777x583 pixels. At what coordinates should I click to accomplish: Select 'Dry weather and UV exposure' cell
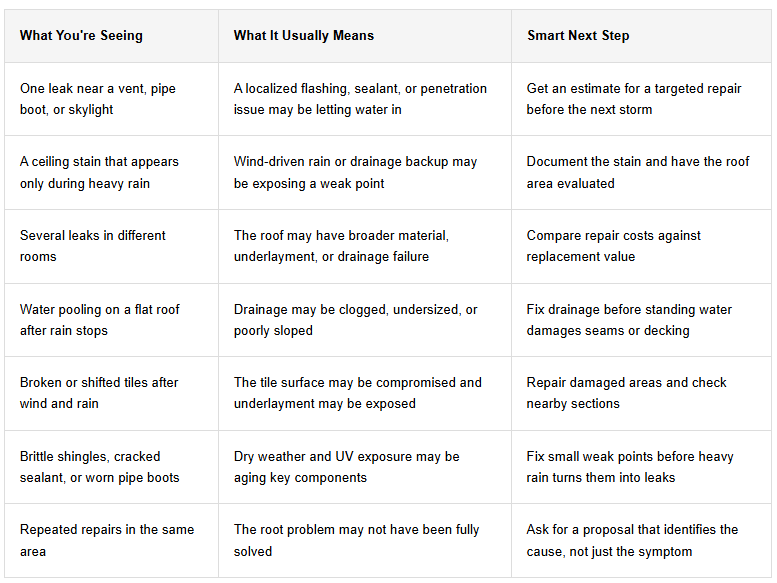(x=365, y=467)
